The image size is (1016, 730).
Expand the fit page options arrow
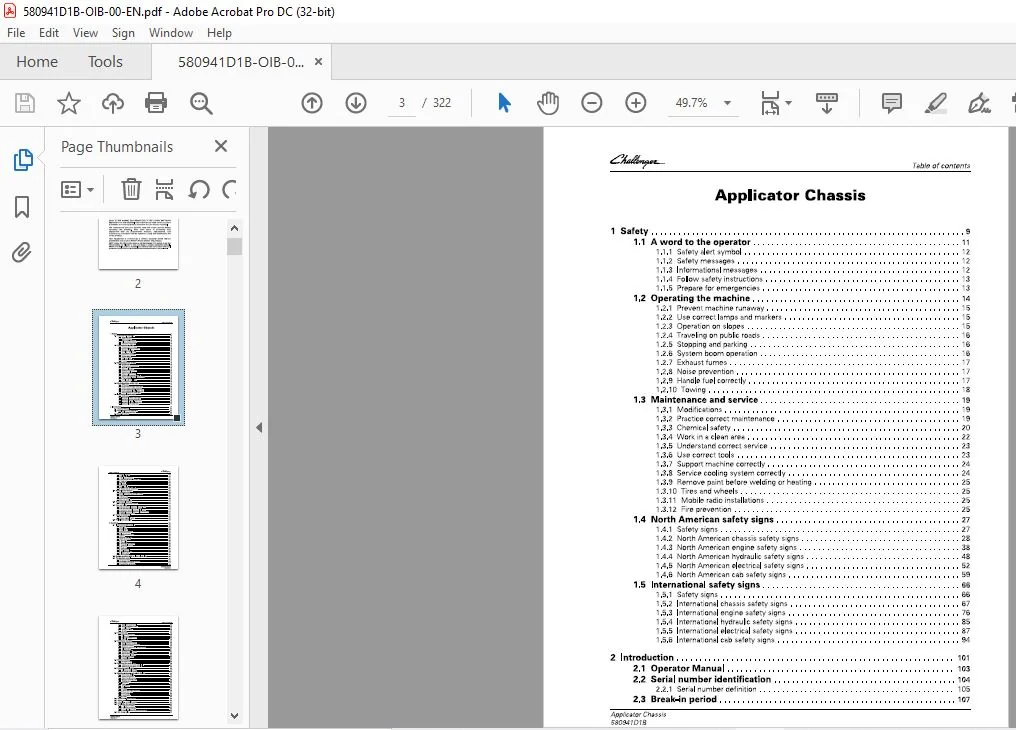point(789,103)
